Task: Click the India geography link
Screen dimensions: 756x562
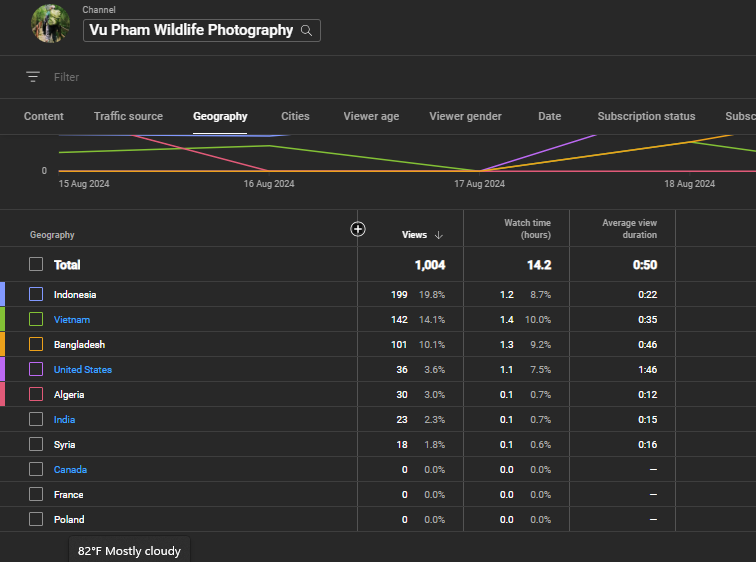Action: coord(64,420)
